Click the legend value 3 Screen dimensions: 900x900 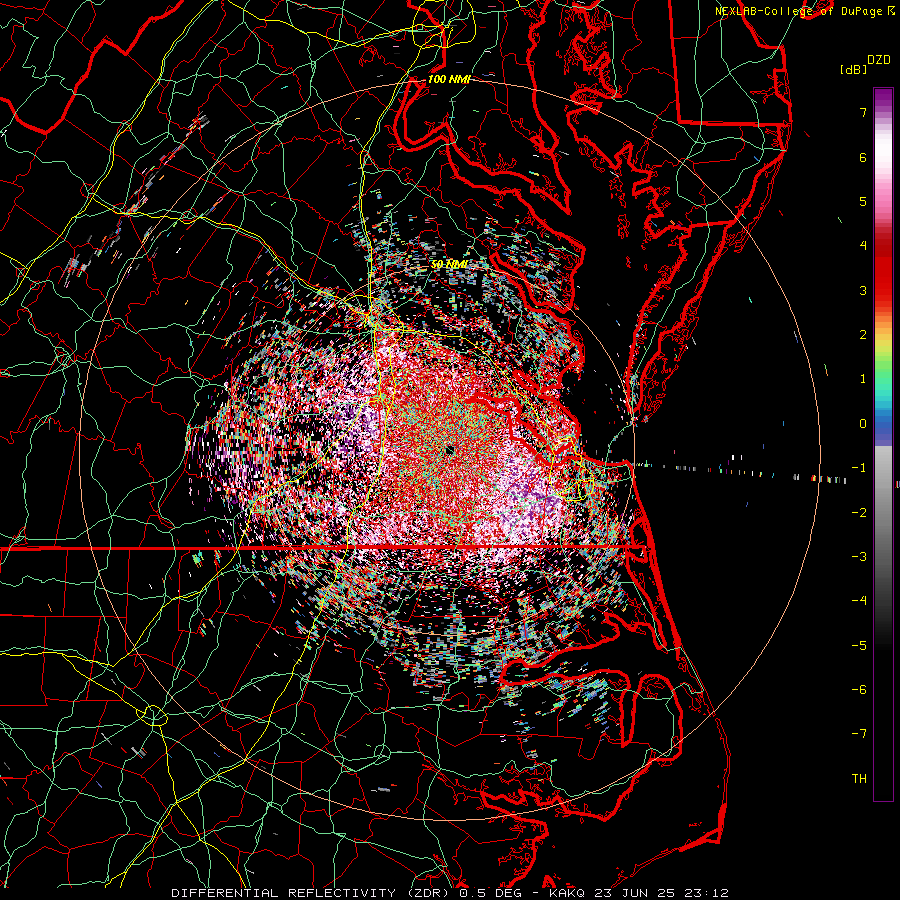863,290
